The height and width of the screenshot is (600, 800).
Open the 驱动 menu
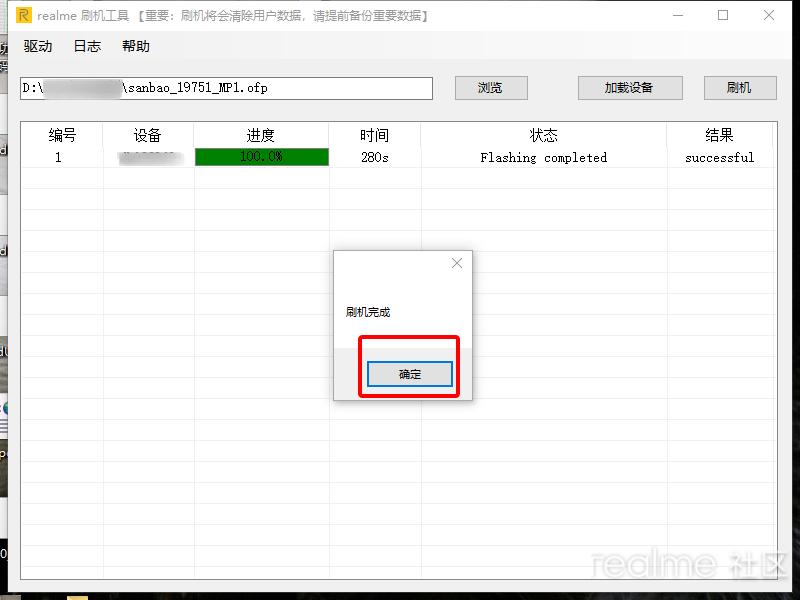coord(36,46)
